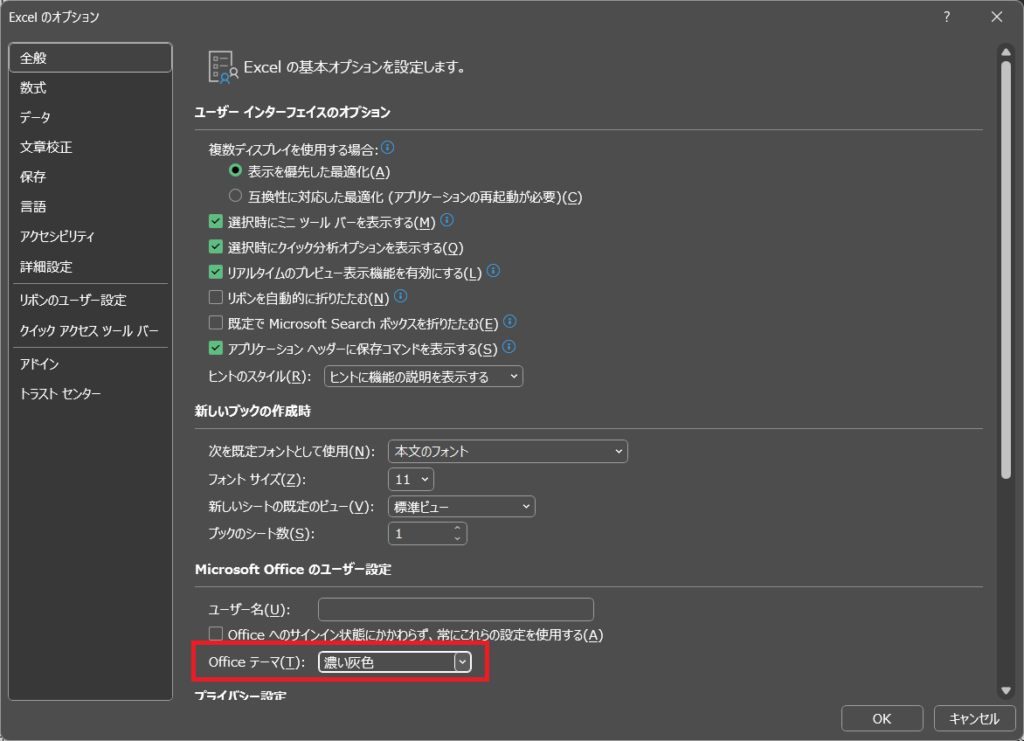Open the Office テーマ dropdown

(x=461, y=662)
